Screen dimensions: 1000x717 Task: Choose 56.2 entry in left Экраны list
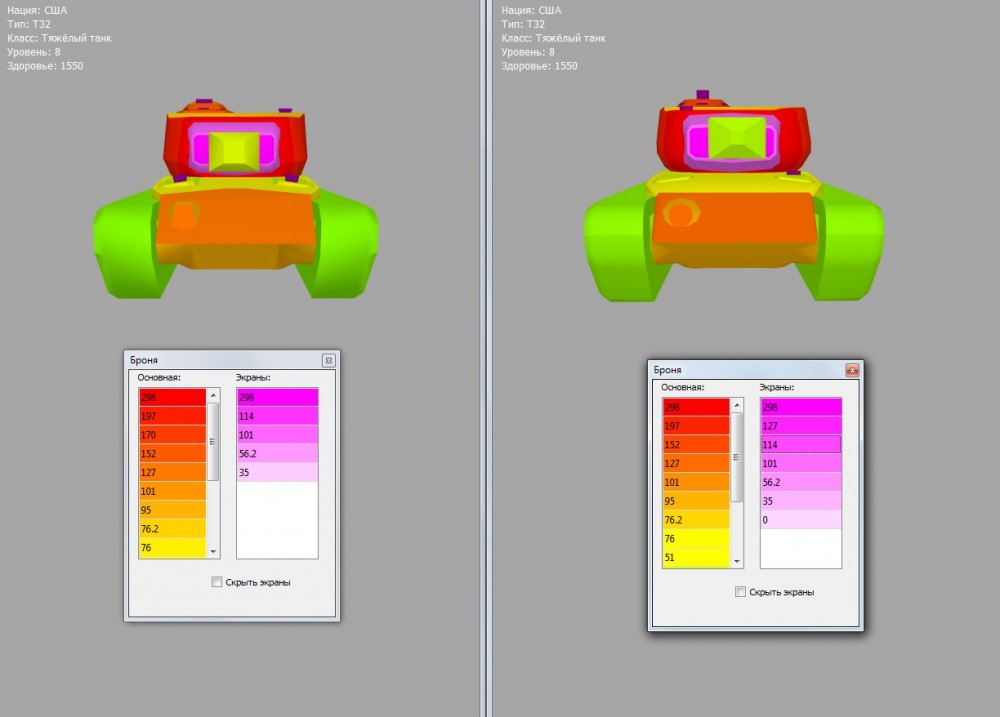pos(276,453)
